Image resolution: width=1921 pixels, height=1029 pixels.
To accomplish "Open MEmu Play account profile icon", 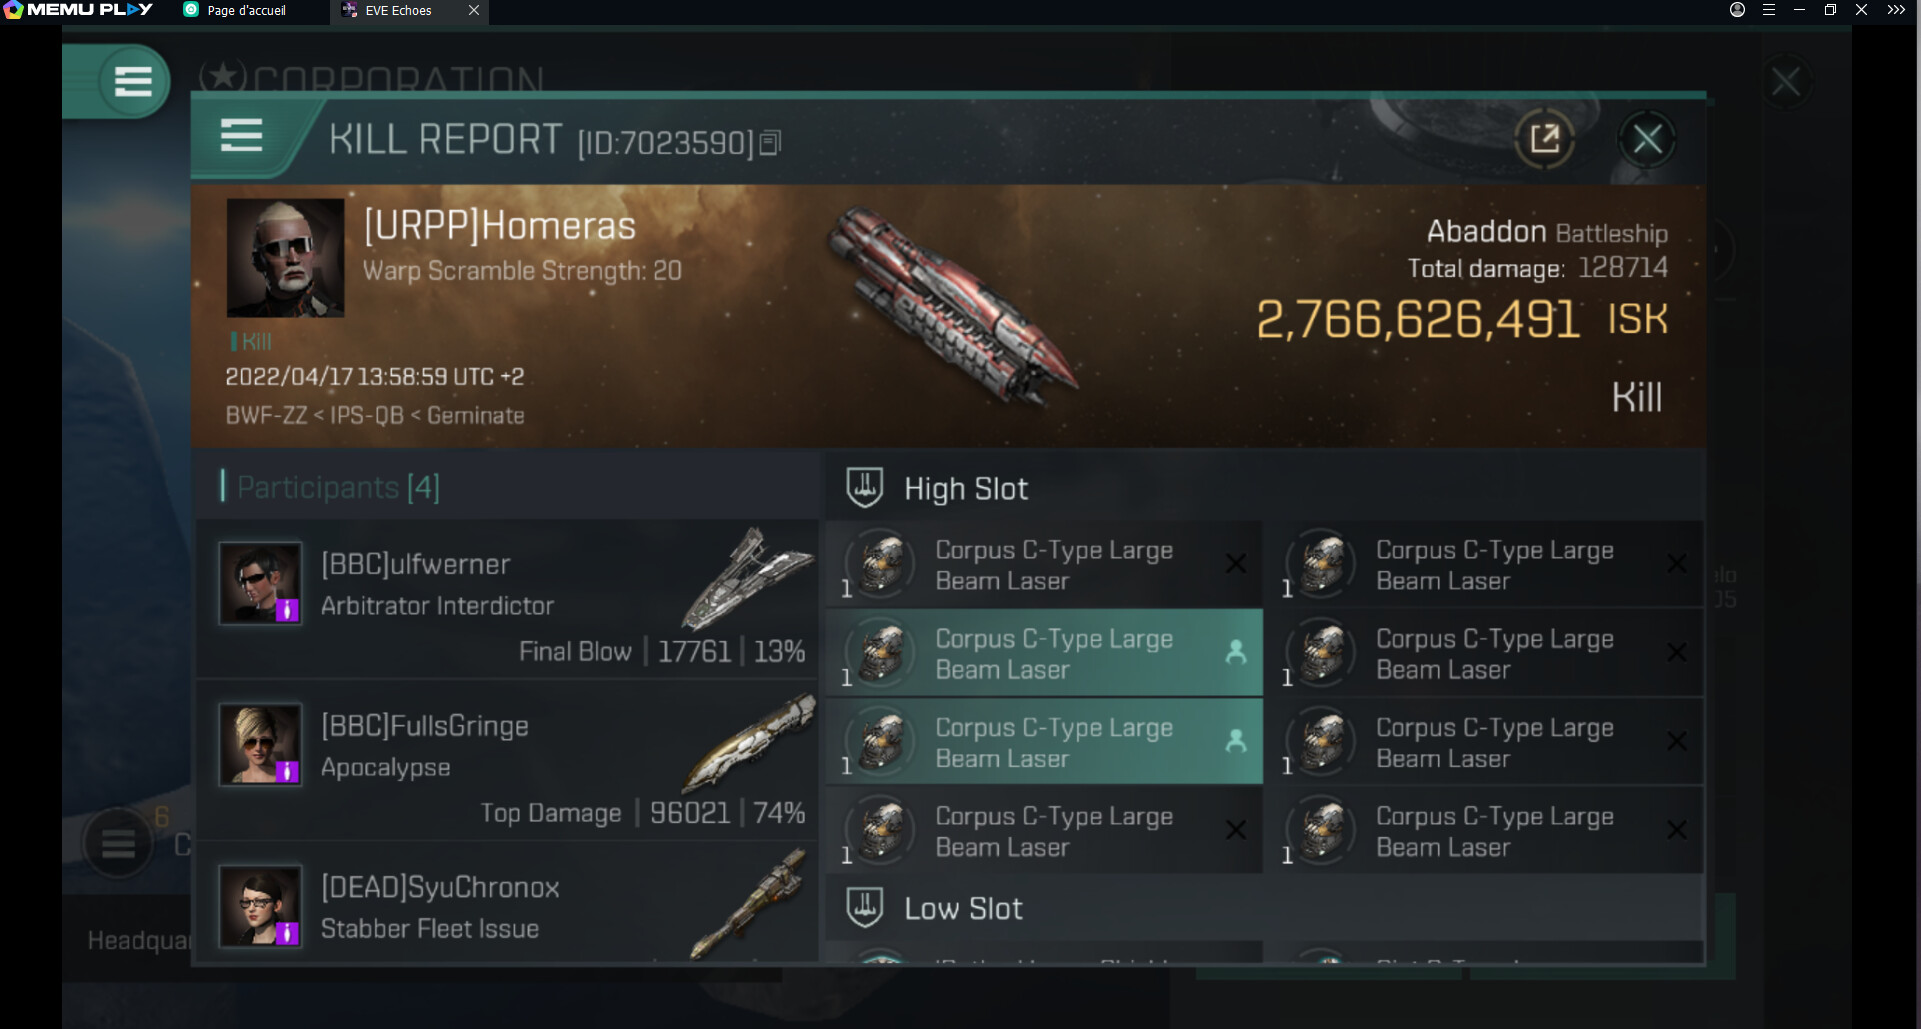I will point(1737,10).
